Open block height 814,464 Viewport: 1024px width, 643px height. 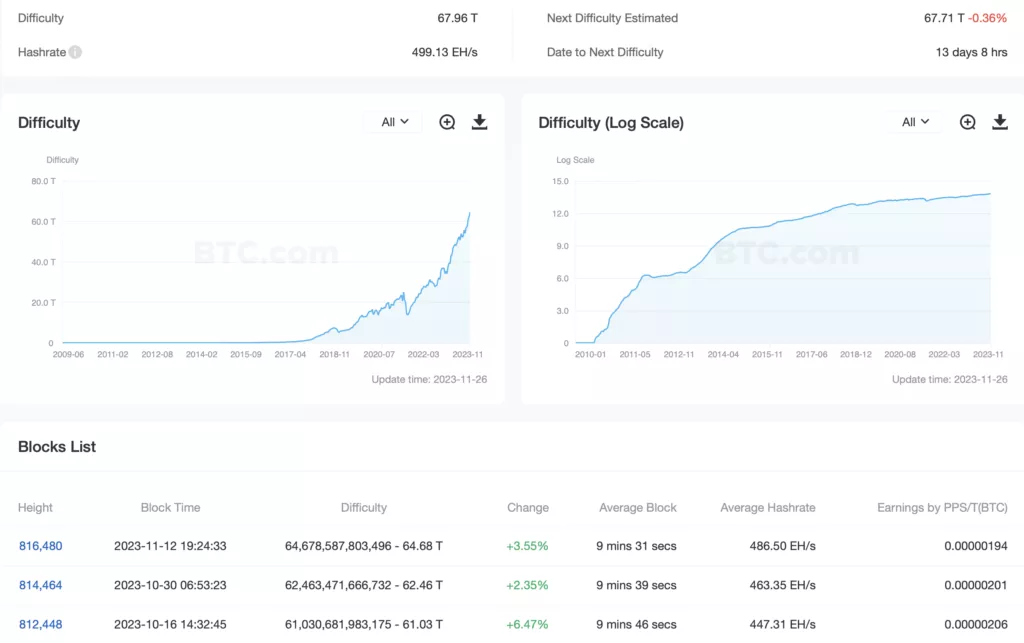(x=40, y=585)
